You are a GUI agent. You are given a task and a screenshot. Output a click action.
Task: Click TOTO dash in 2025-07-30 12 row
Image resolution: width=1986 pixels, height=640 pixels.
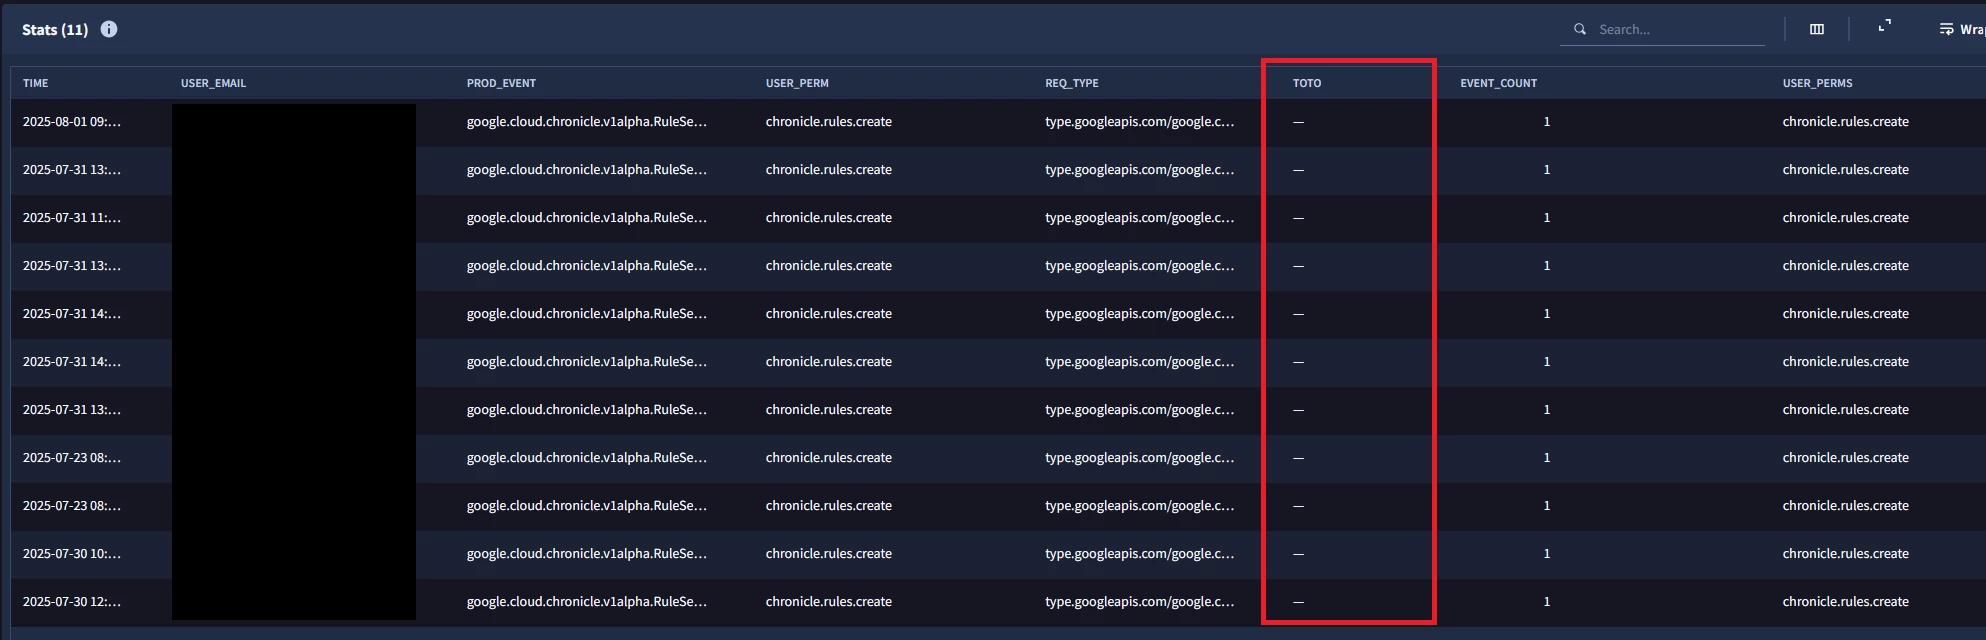coord(1299,602)
